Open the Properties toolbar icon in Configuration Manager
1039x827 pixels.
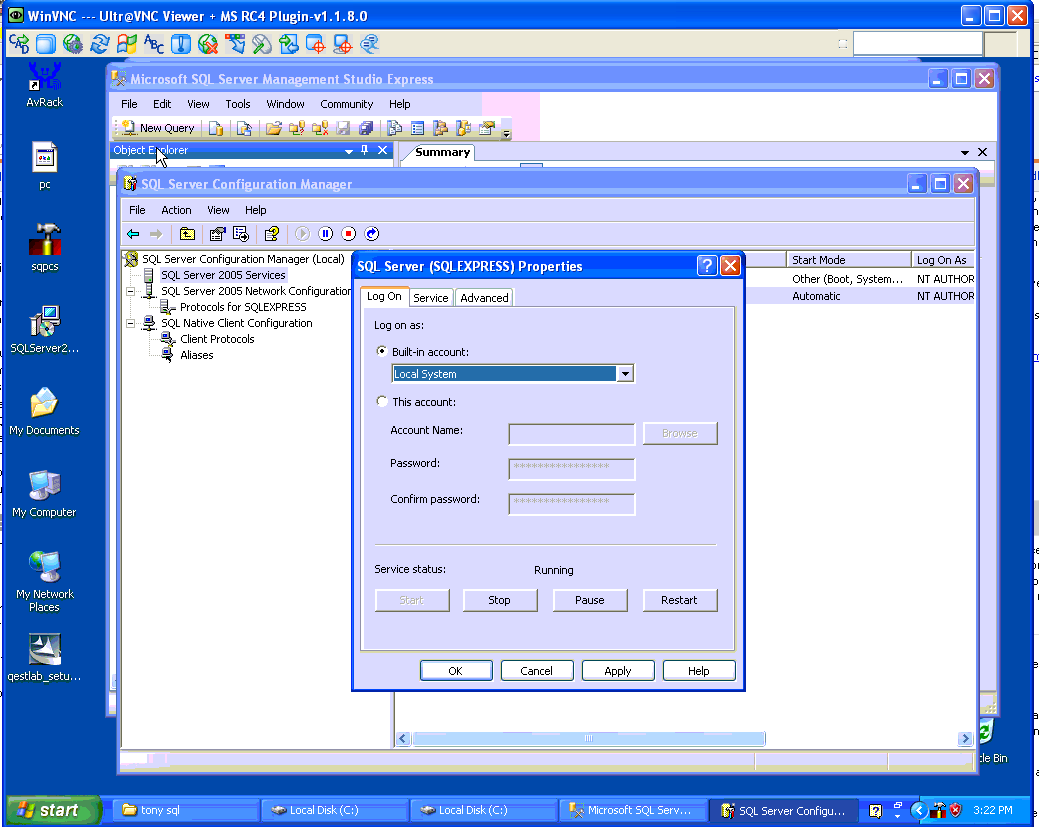point(217,234)
